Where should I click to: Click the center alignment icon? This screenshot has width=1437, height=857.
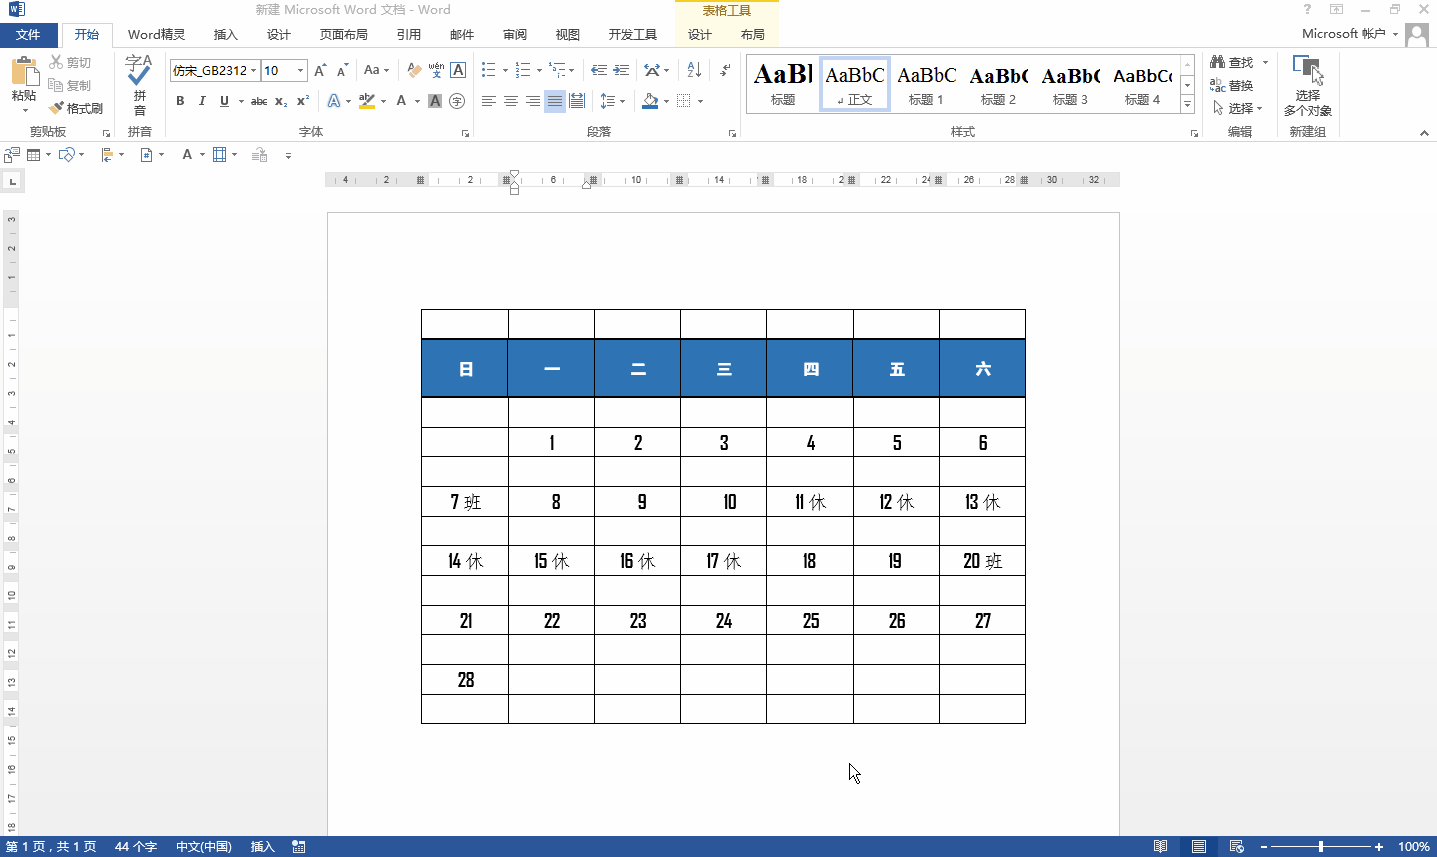pyautogui.click(x=511, y=101)
